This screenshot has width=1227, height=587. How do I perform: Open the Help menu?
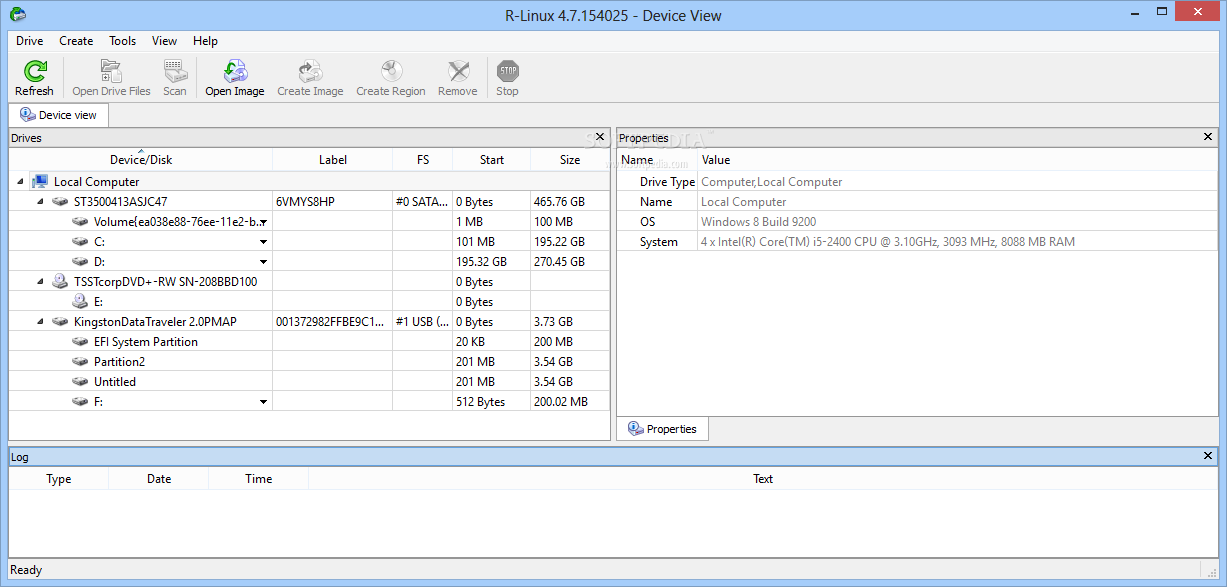pos(205,41)
